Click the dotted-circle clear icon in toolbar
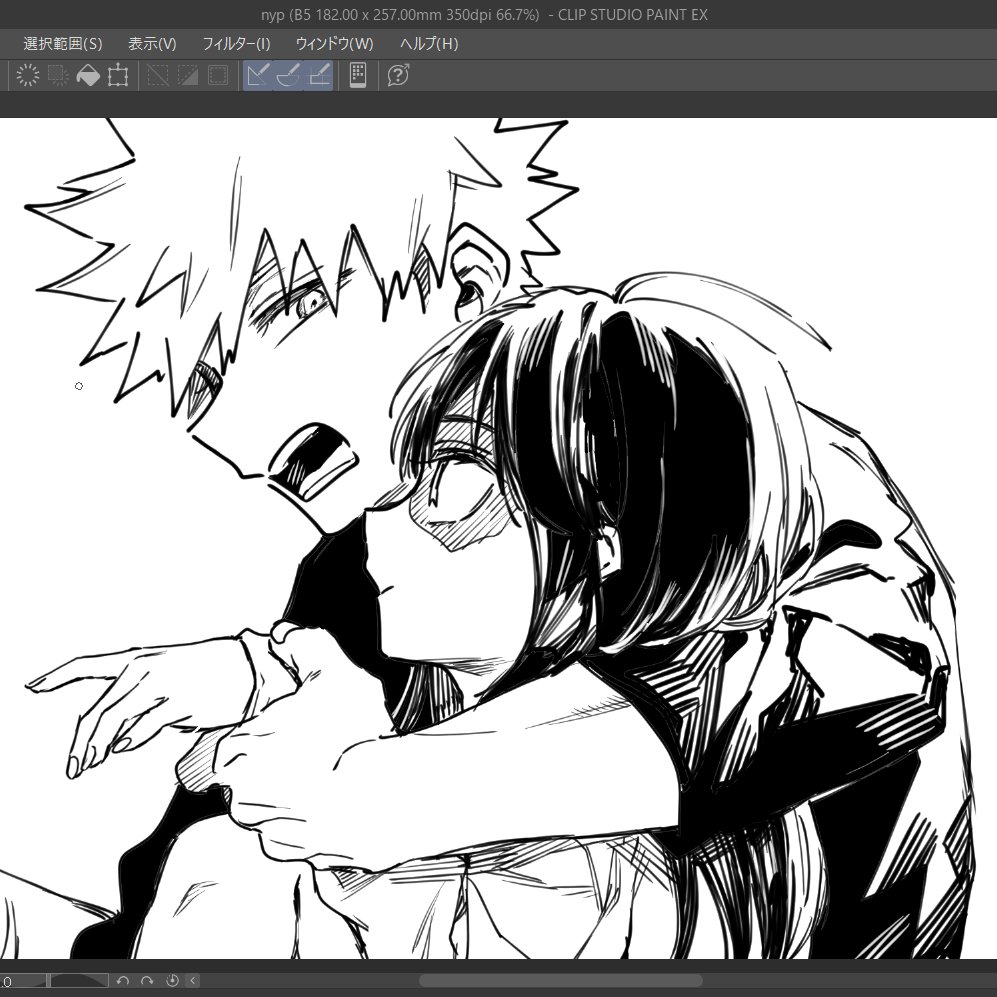This screenshot has height=997, width=997. (27, 75)
